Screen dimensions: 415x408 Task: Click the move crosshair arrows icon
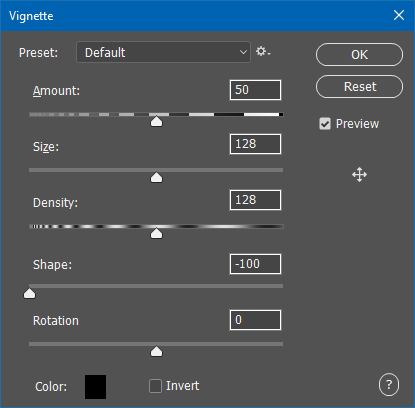tap(359, 175)
